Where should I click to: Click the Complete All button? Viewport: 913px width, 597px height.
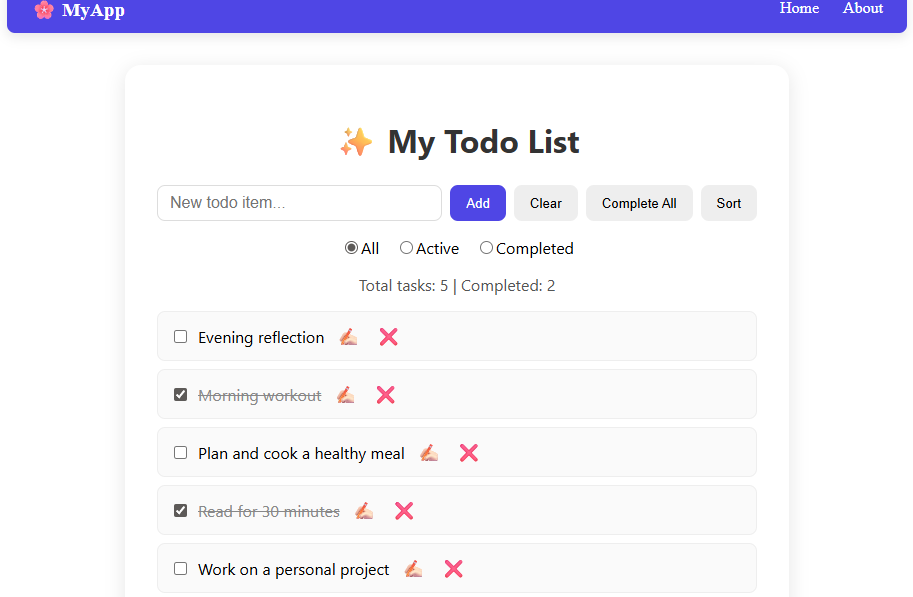point(639,203)
